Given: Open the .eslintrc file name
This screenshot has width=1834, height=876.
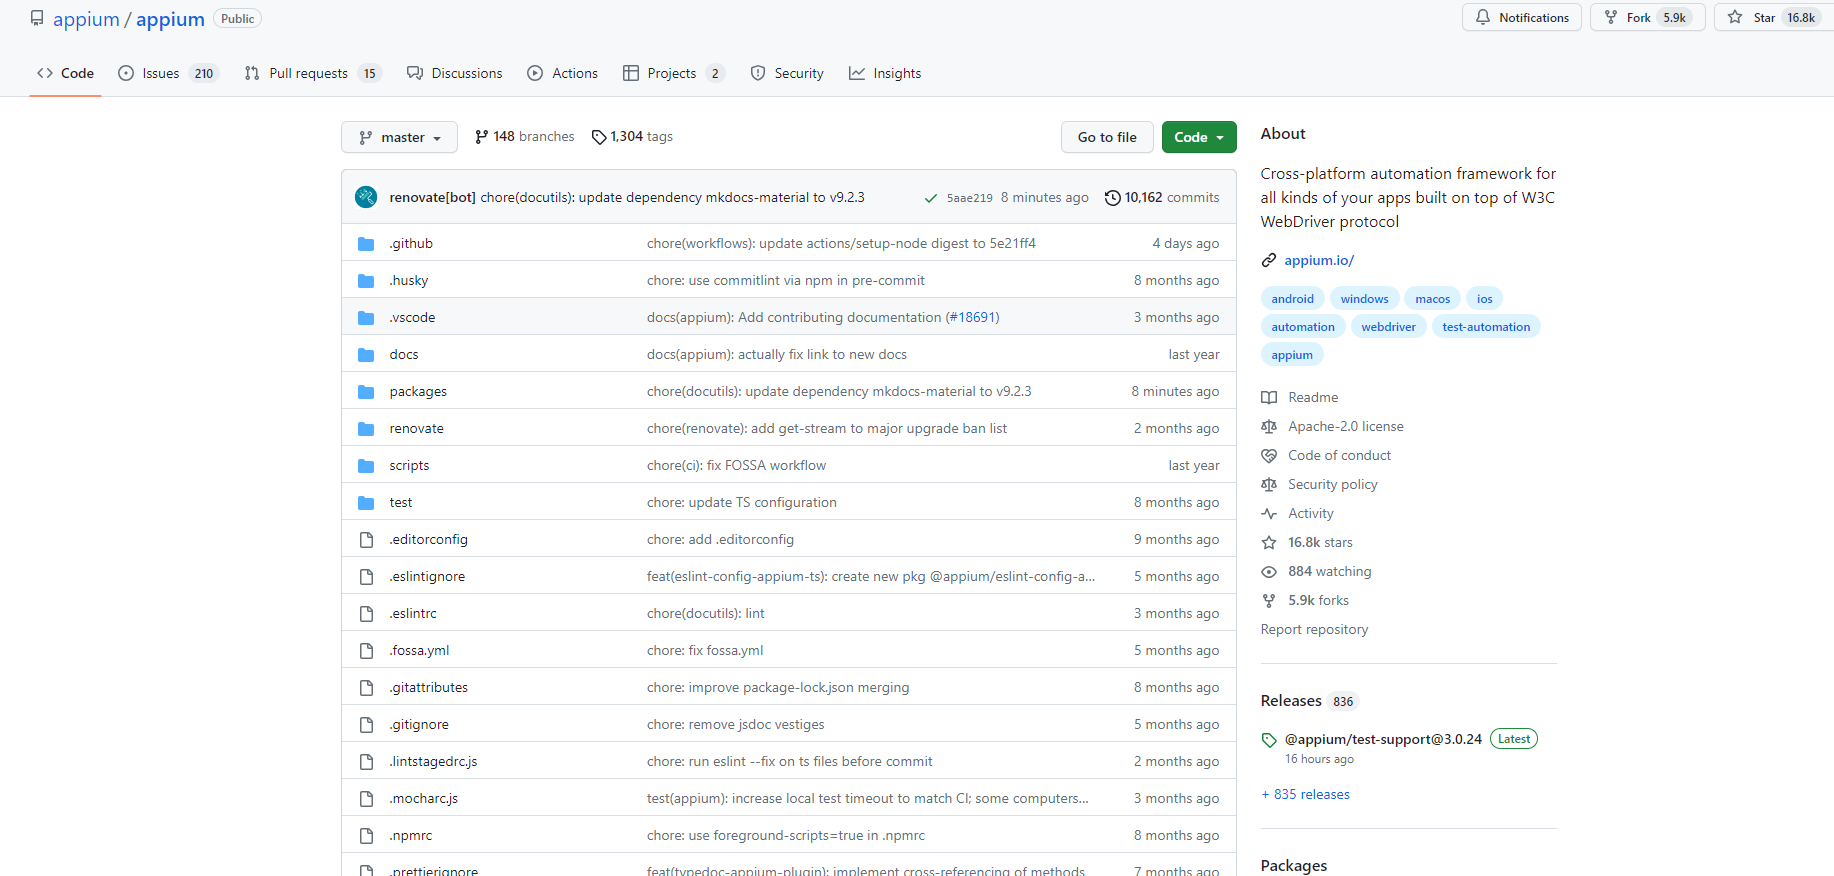Looking at the screenshot, I should click(413, 614).
